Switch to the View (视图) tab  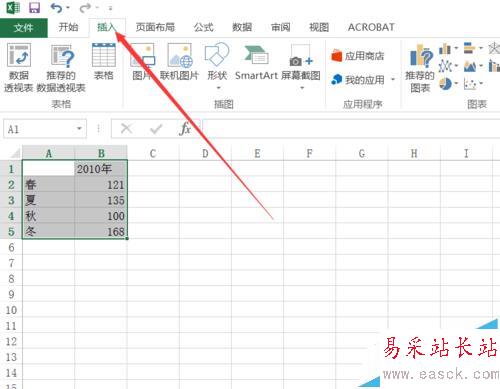[319, 27]
